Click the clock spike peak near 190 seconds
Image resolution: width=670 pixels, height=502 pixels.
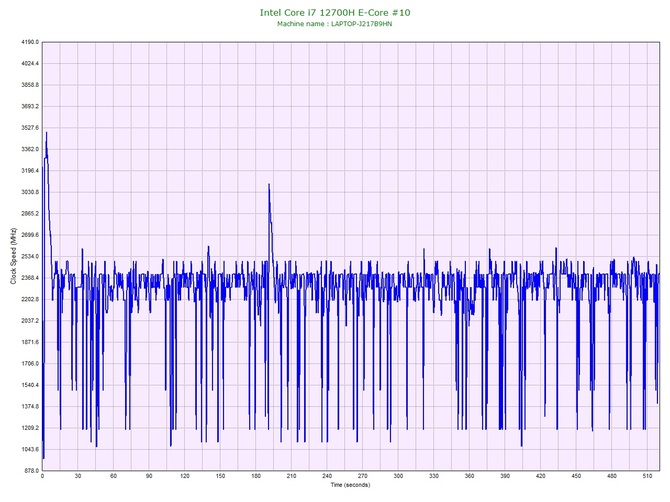coord(269,185)
